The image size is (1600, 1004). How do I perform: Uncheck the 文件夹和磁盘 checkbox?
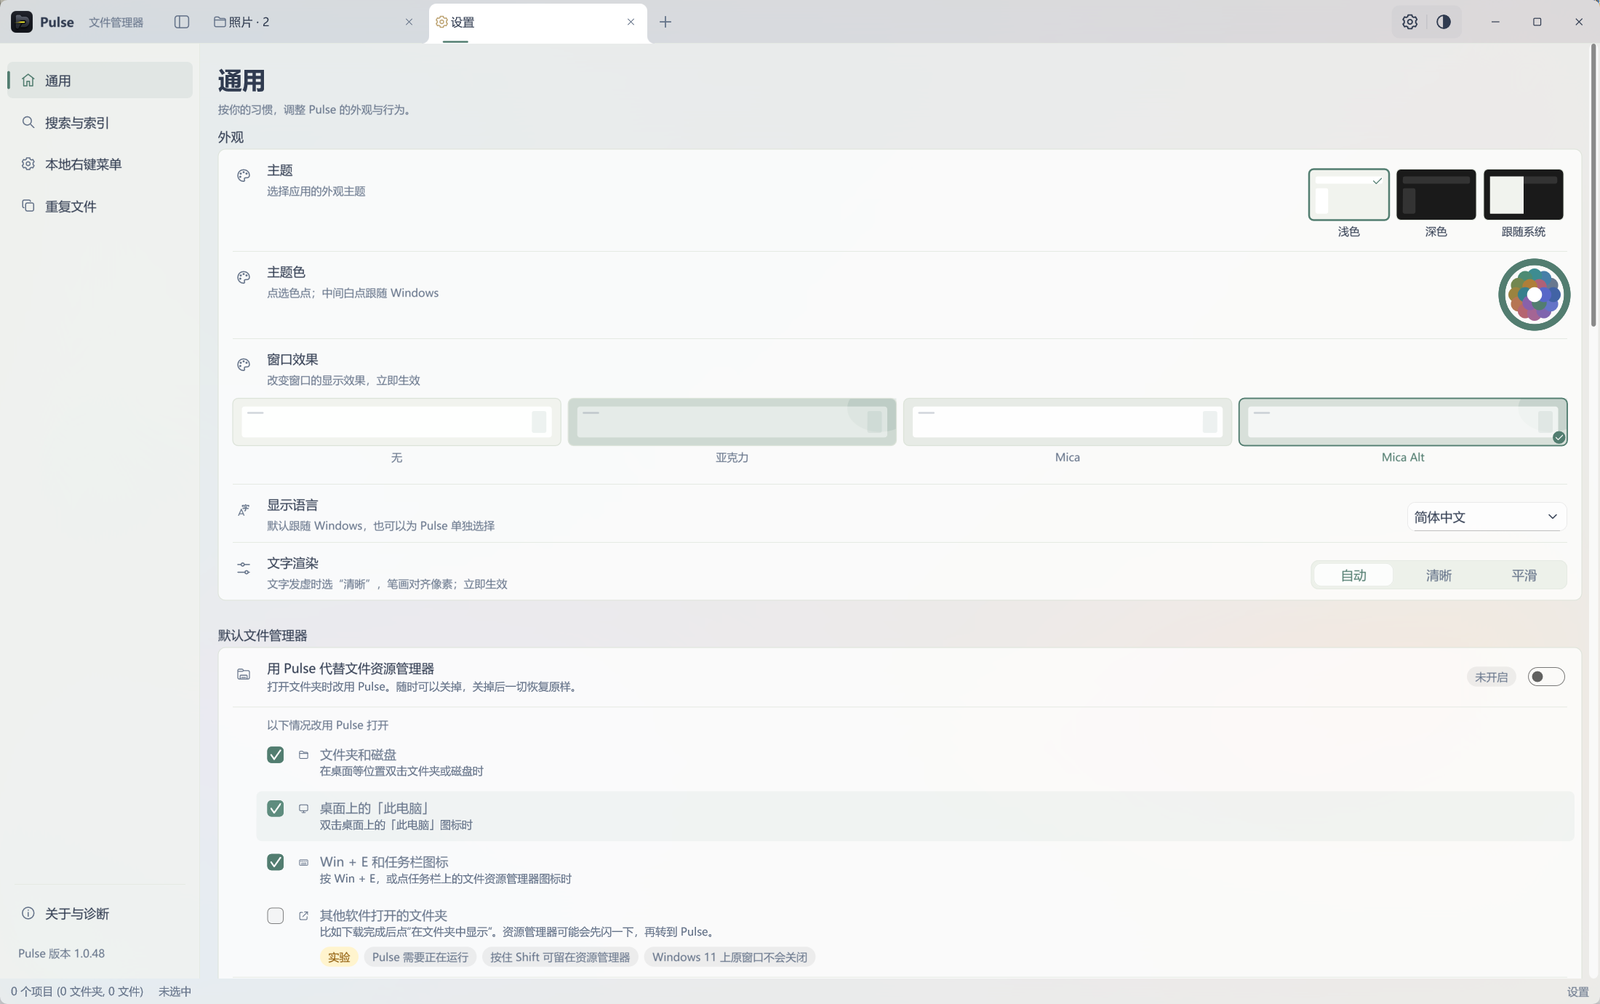[275, 755]
